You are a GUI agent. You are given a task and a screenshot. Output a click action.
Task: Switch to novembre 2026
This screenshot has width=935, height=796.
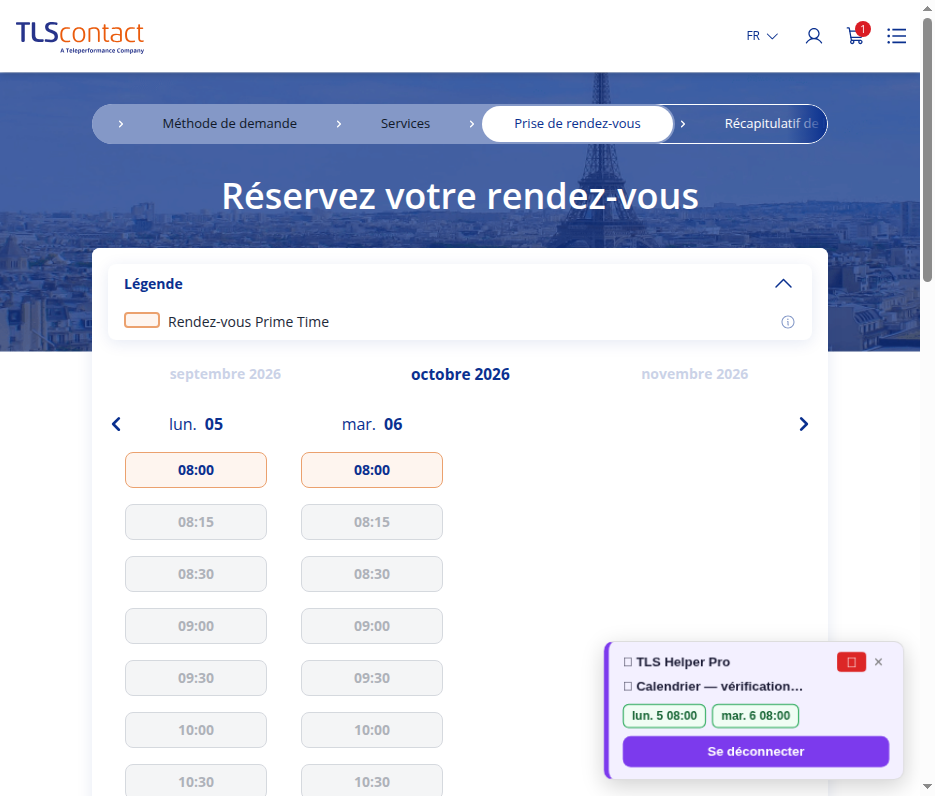[x=695, y=374]
